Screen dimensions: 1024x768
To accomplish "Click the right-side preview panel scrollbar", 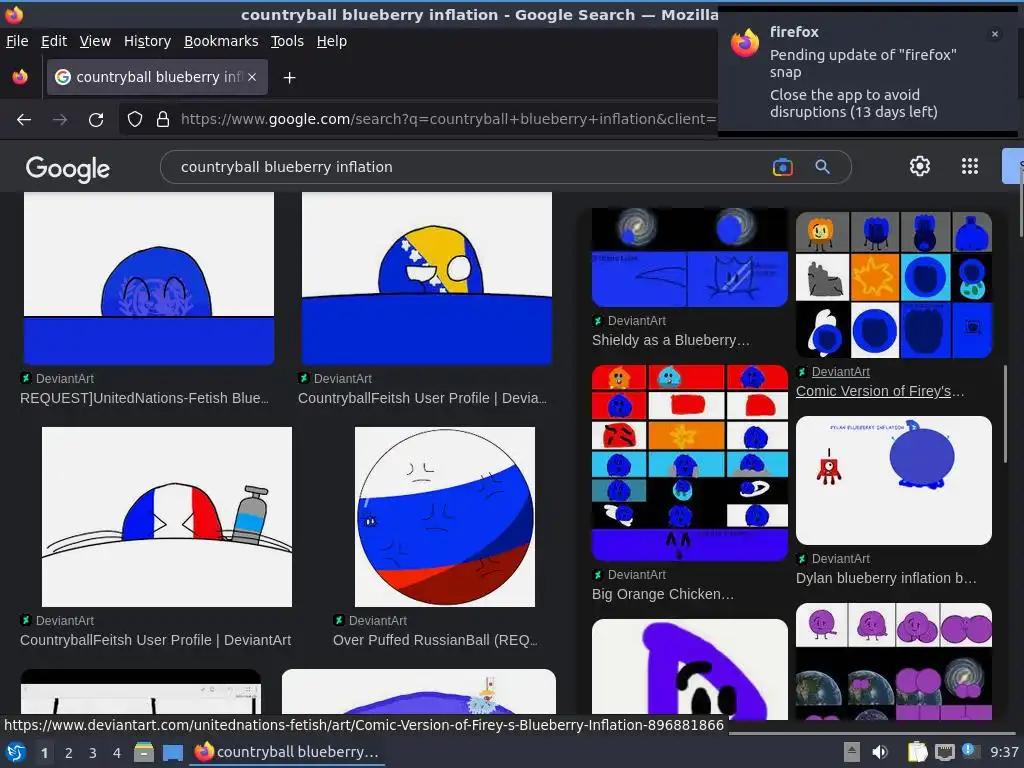I will [x=1005, y=414].
